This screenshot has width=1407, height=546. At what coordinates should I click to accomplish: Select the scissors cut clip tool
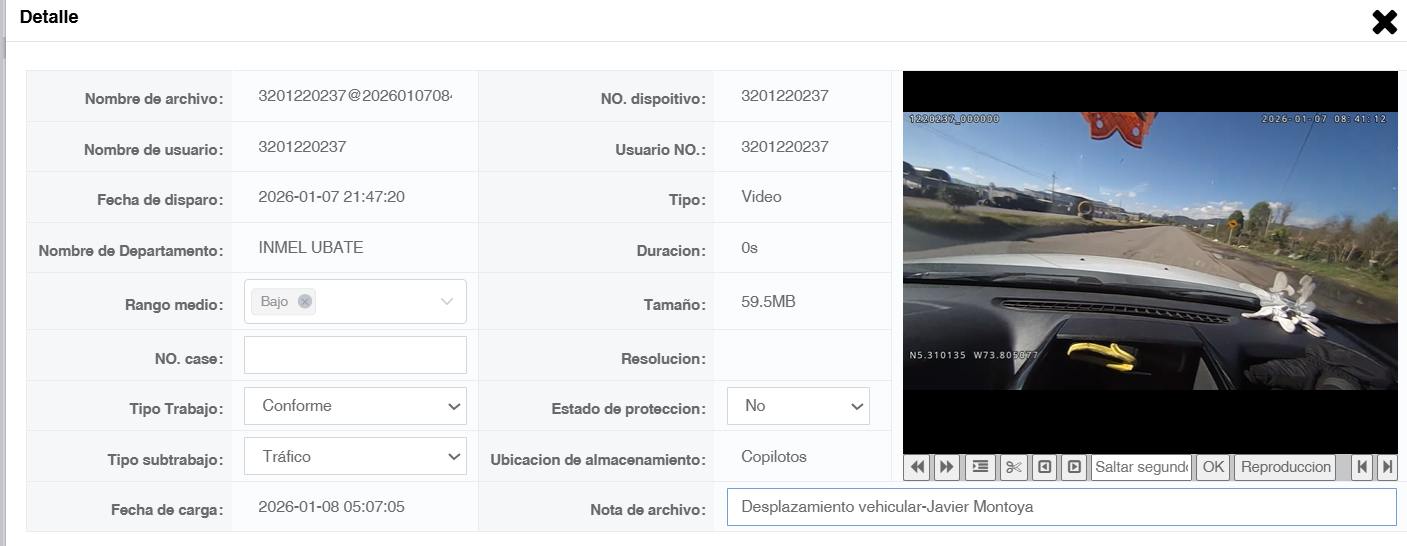(x=1014, y=467)
